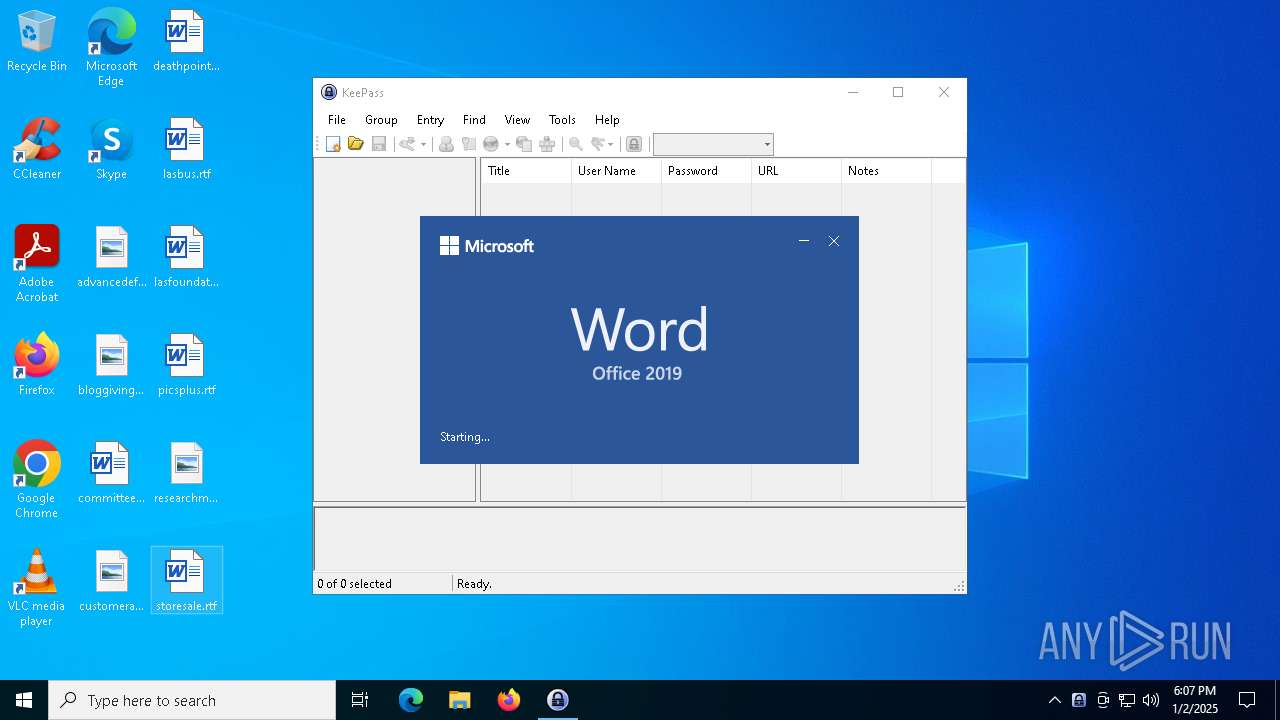This screenshot has width=1280, height=720.
Task: Click the Open URL globe icon
Action: click(x=491, y=144)
